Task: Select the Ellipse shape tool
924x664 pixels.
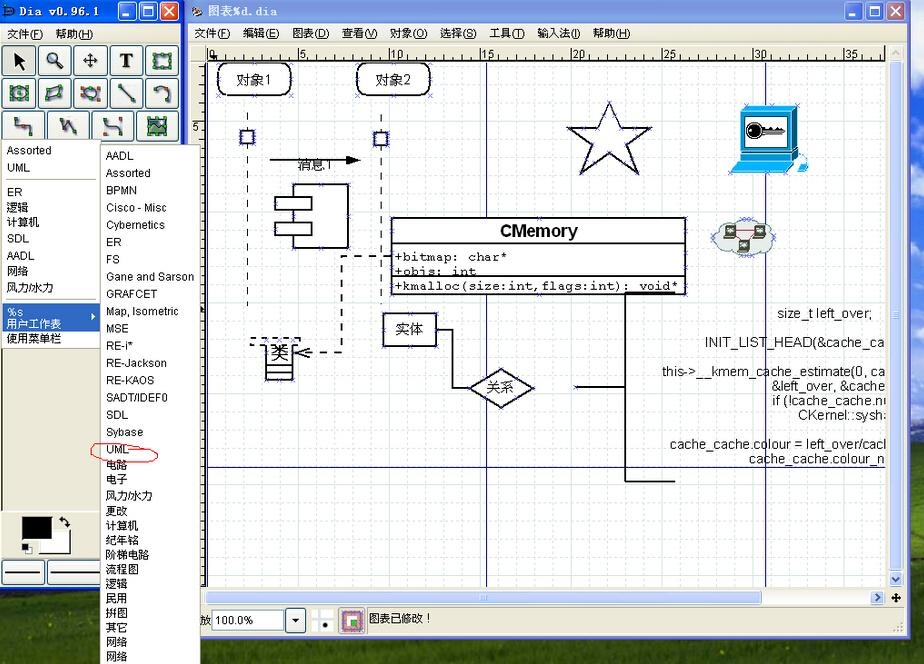Action: (x=19, y=93)
